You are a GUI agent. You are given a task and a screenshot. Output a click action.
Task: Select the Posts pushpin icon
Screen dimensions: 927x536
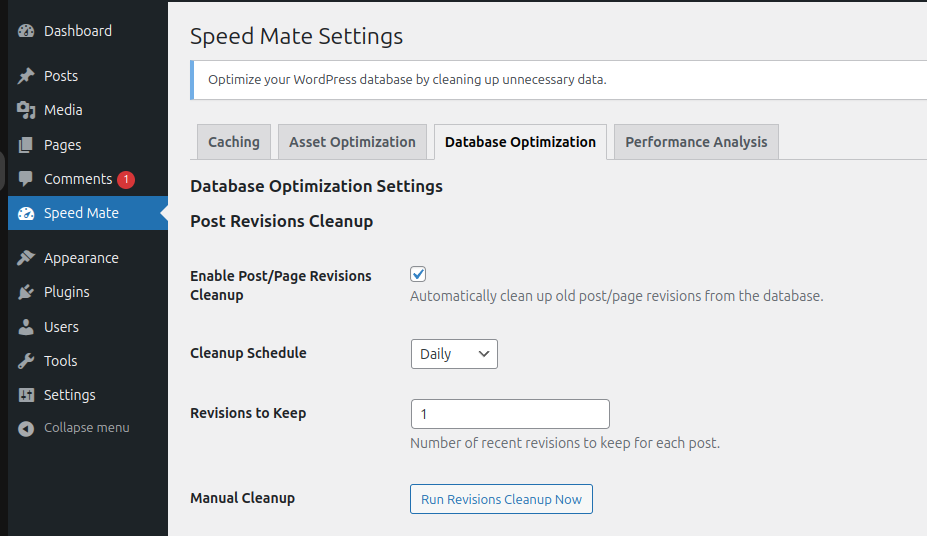26,76
